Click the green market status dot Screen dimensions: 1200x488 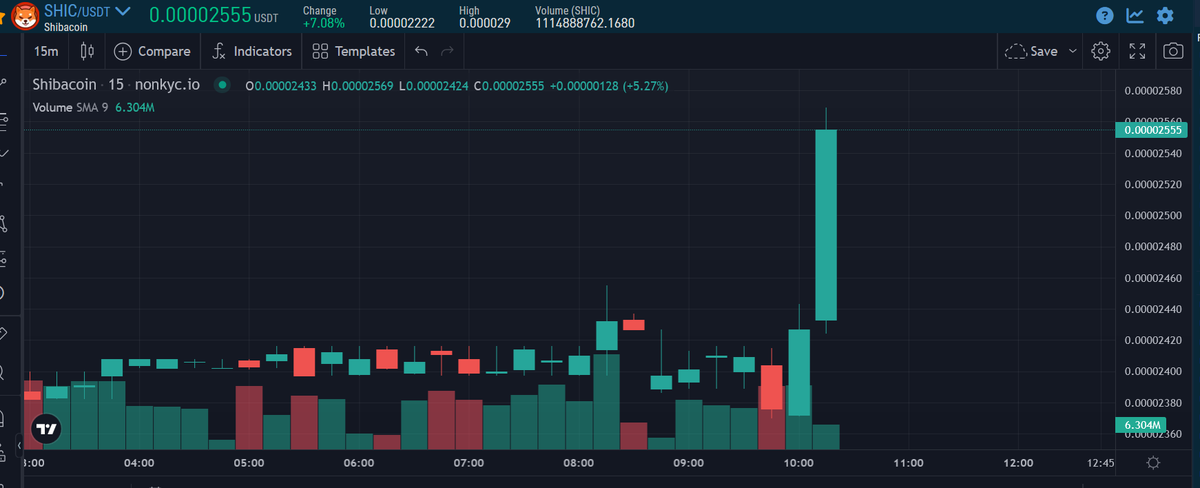click(x=222, y=85)
